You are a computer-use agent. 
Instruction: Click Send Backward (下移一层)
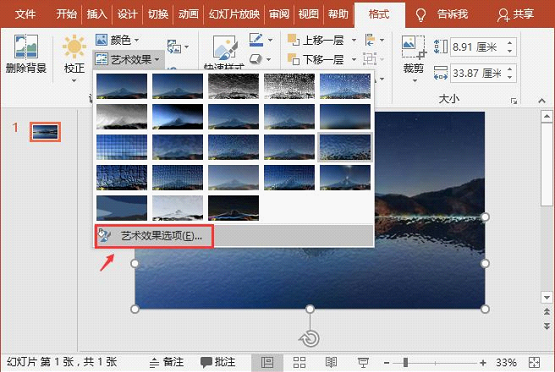point(316,59)
